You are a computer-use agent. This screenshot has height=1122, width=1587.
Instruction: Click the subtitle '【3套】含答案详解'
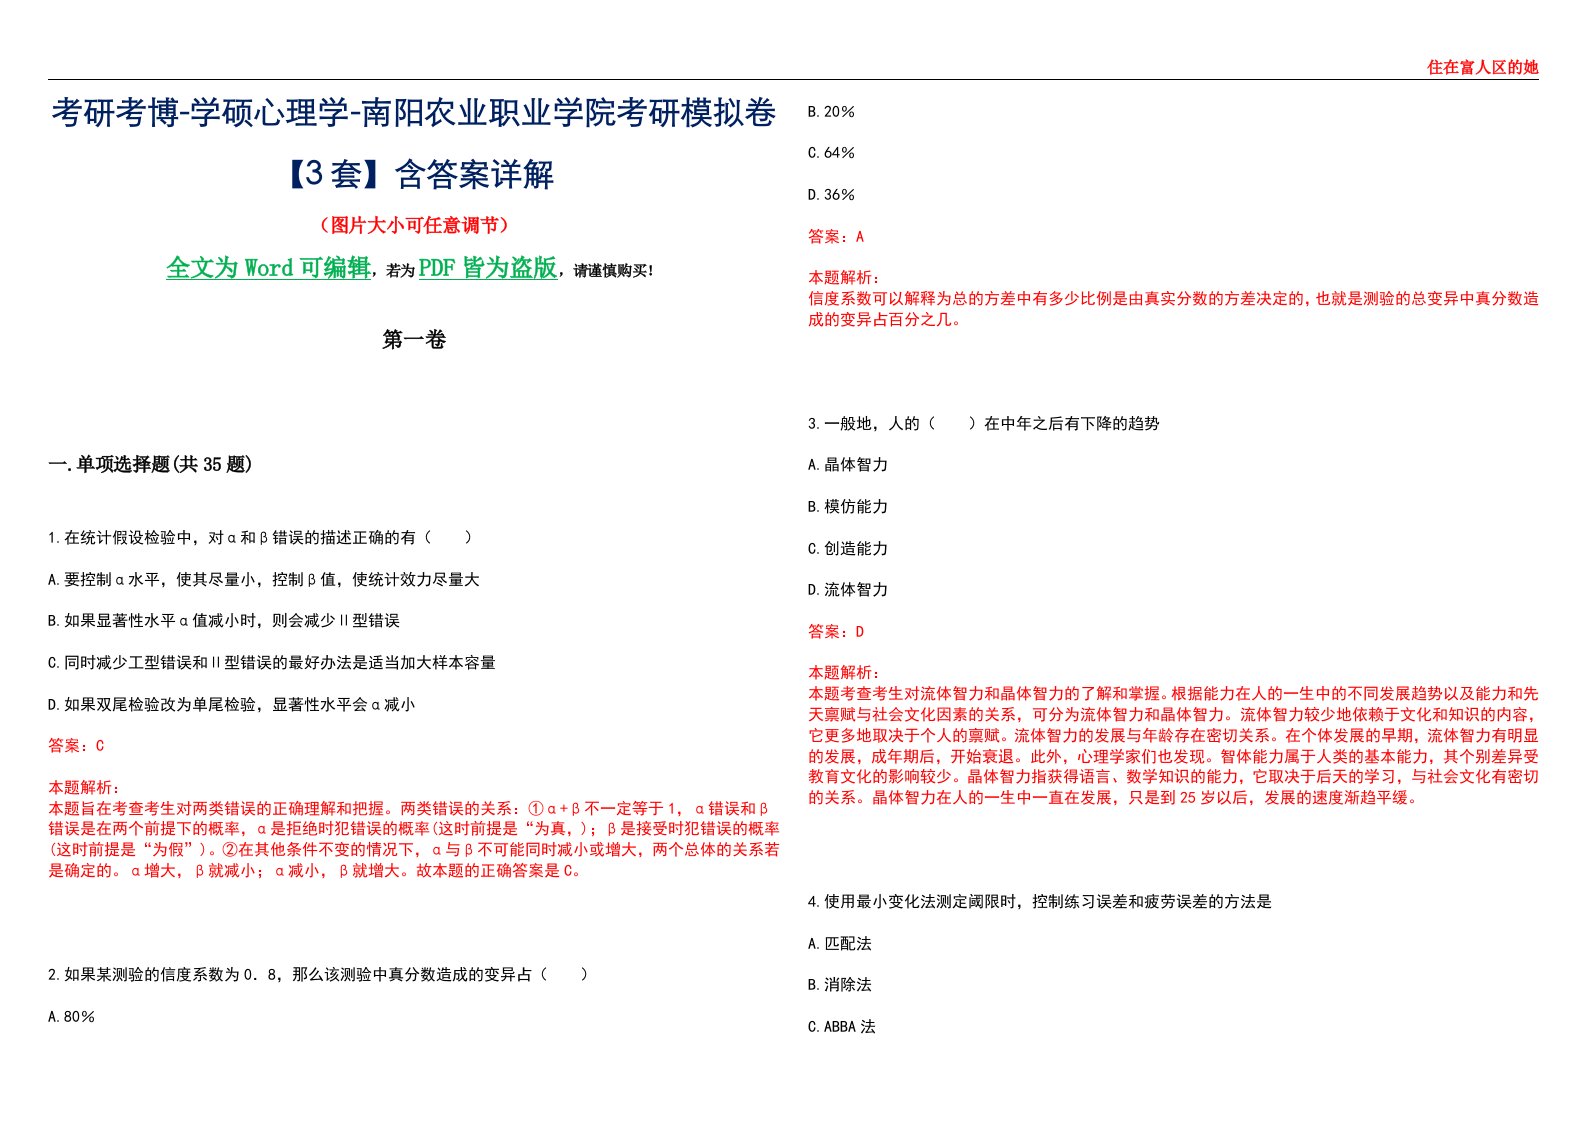click(x=414, y=174)
